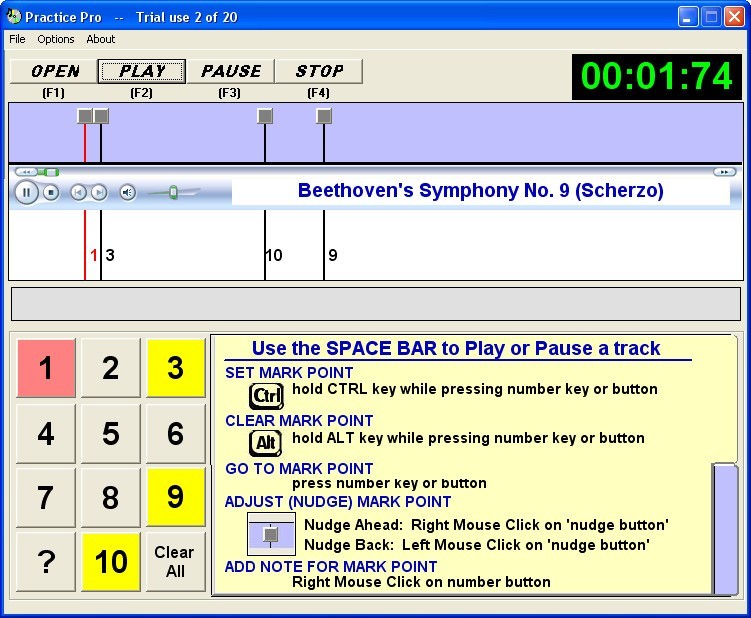Click the OPEN button

point(54,71)
